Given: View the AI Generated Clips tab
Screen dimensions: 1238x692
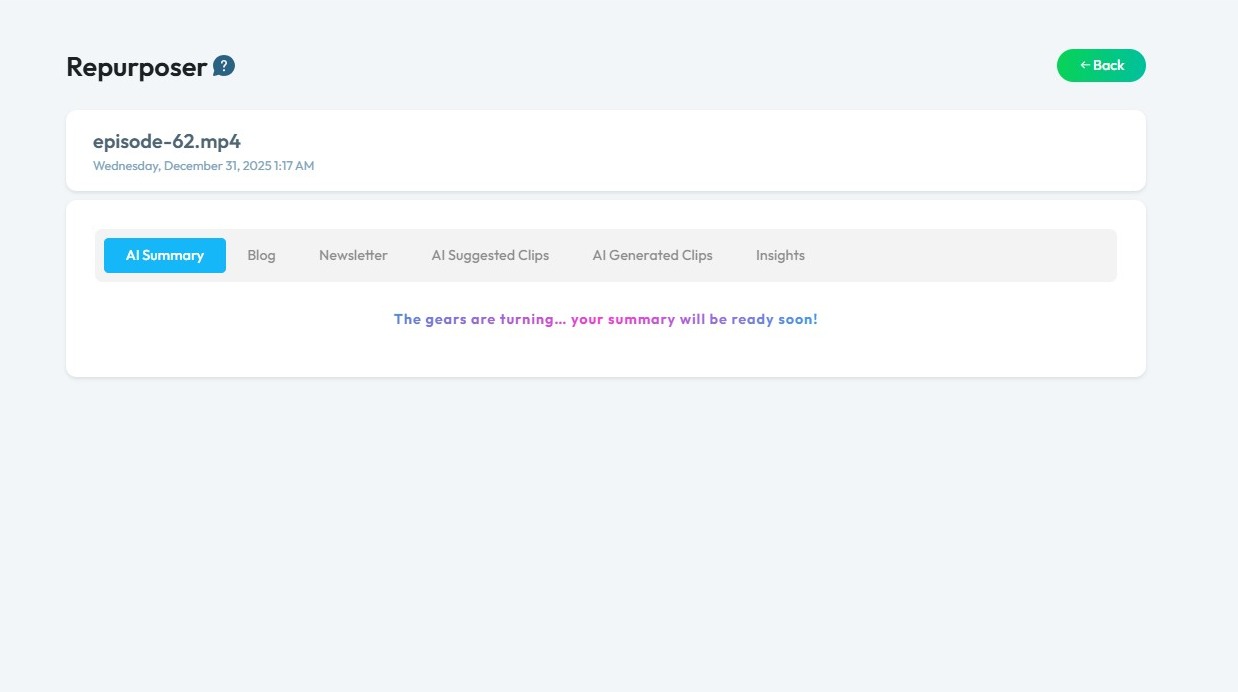Looking at the screenshot, I should click(x=652, y=255).
